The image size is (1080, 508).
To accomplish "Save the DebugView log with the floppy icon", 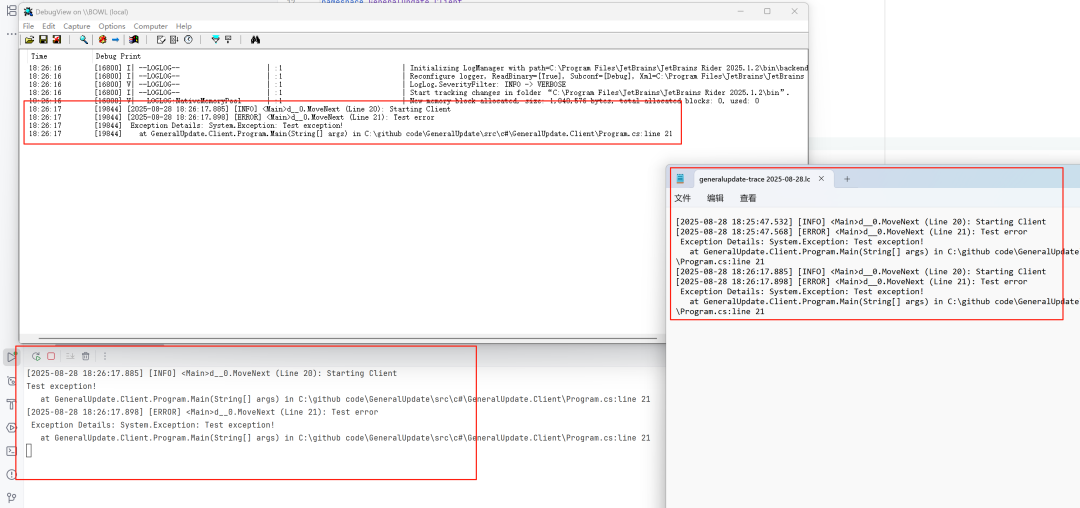I will pyautogui.click(x=43, y=40).
